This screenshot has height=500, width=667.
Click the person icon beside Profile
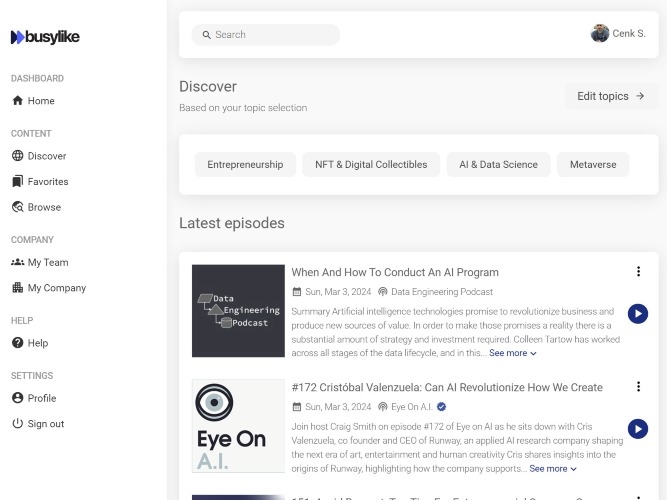pyautogui.click(x=17, y=398)
